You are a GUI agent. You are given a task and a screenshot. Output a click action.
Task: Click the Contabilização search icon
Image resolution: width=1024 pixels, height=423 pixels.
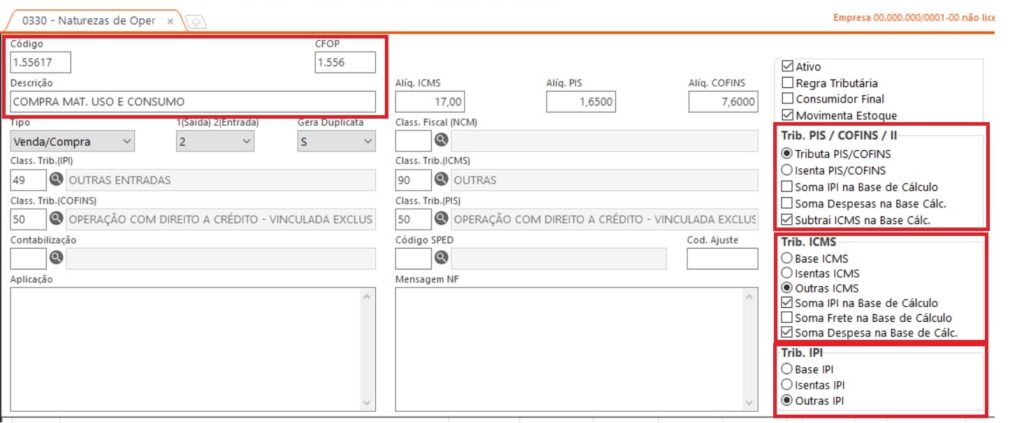coord(56,258)
